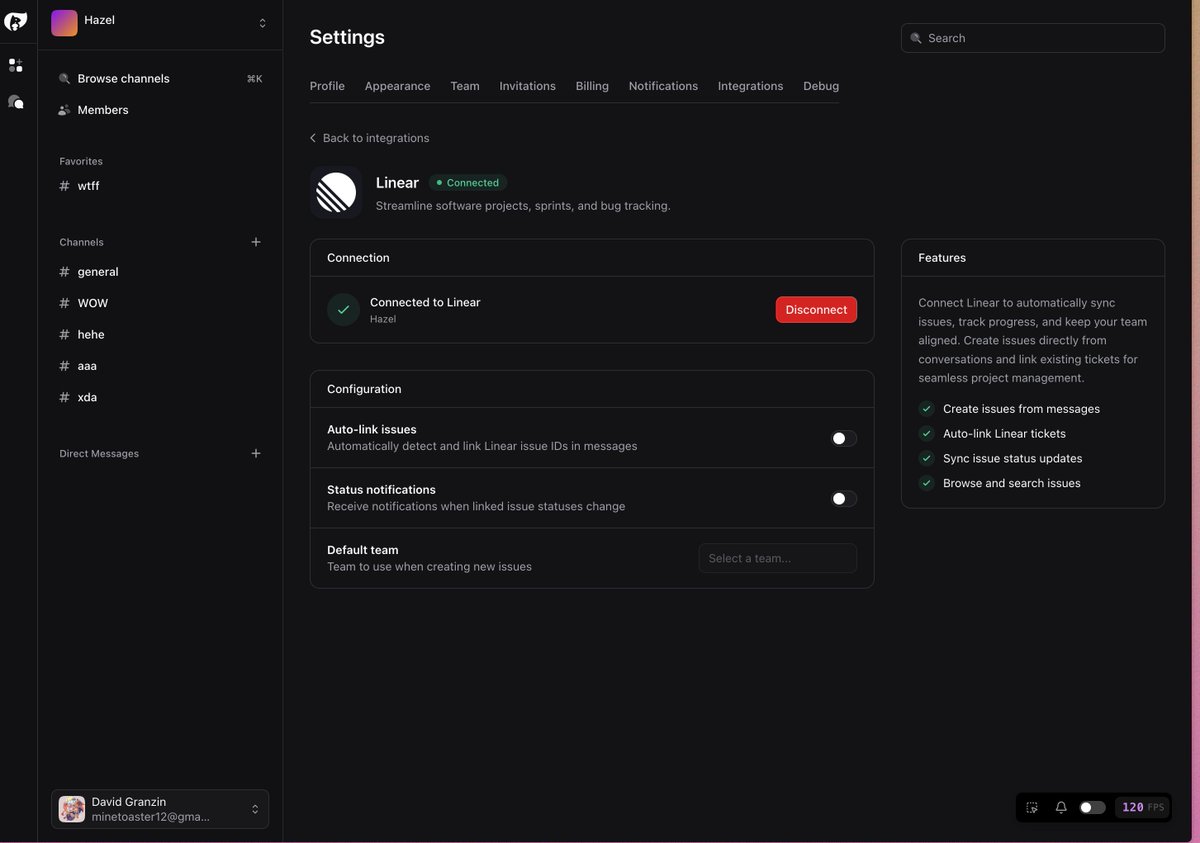The width and height of the screenshot is (1200, 843).
Task: Switch to the Notifications tab
Action: (663, 86)
